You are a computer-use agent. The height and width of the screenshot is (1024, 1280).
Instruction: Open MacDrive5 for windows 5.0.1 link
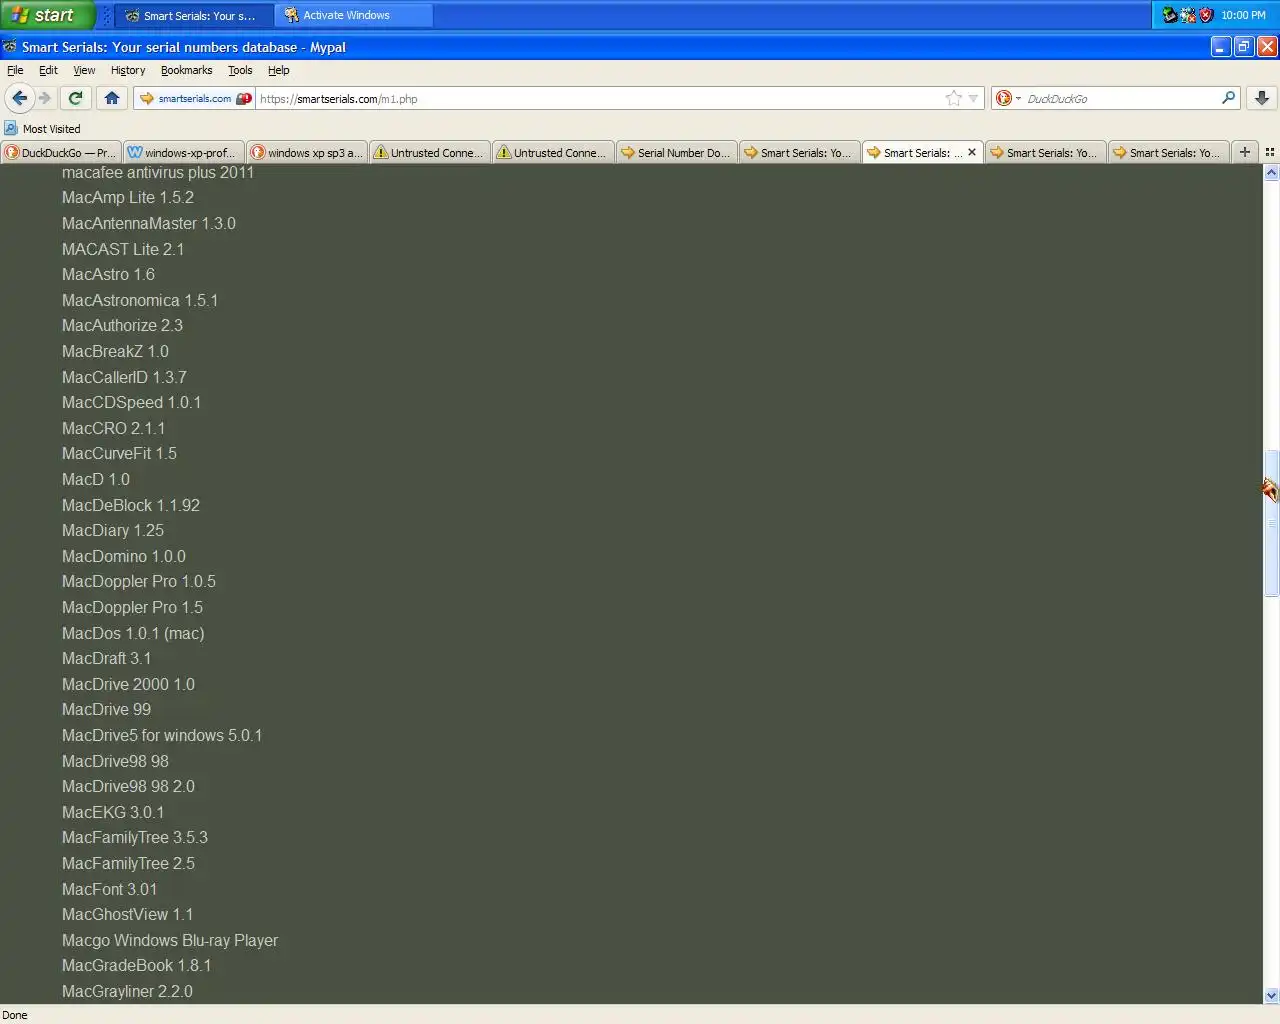[162, 736]
